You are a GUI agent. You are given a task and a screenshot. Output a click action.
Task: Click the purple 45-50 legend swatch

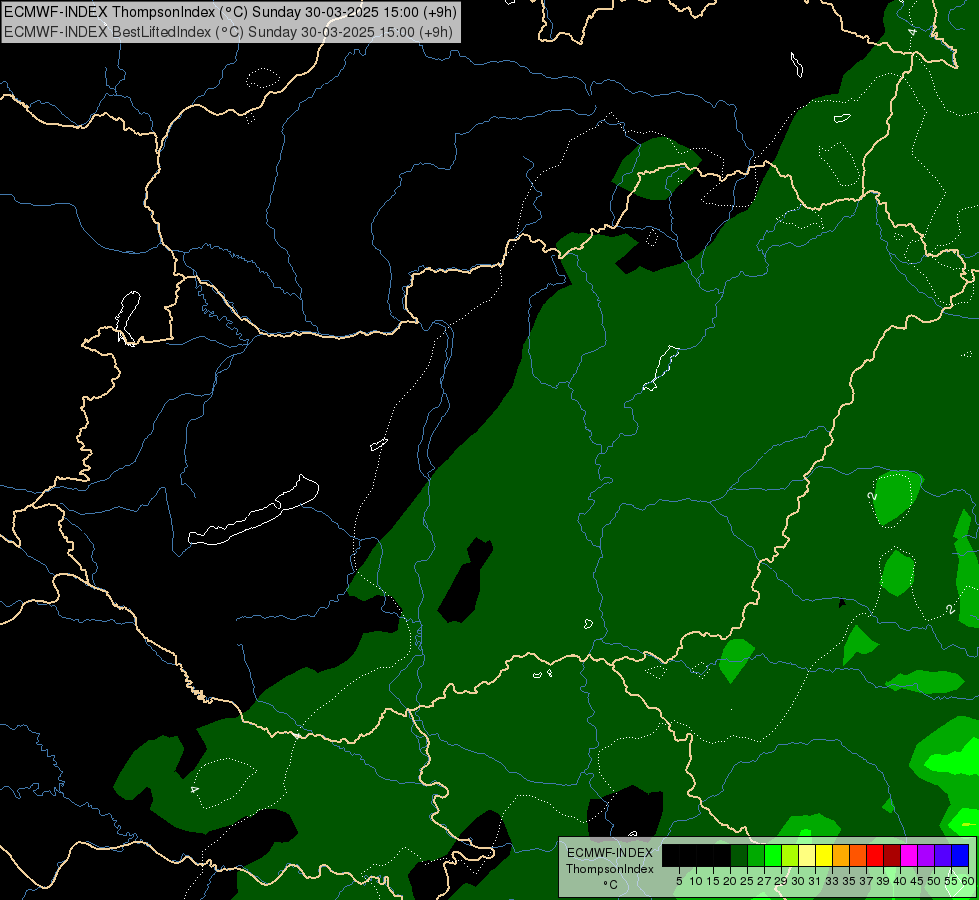tap(927, 855)
